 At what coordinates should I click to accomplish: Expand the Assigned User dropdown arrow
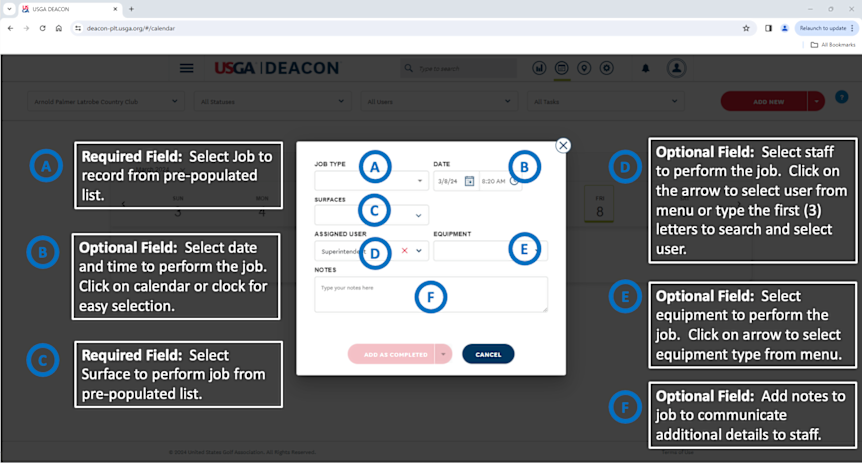pos(419,251)
